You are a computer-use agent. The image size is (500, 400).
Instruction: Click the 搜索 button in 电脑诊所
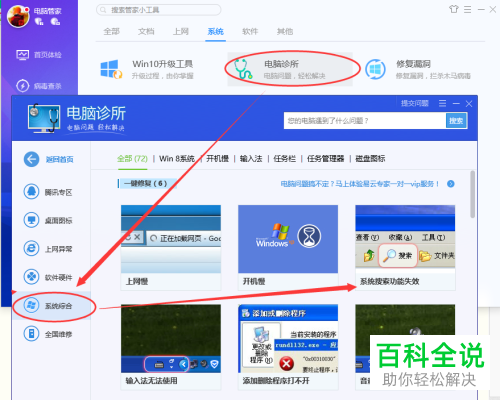tap(456, 121)
